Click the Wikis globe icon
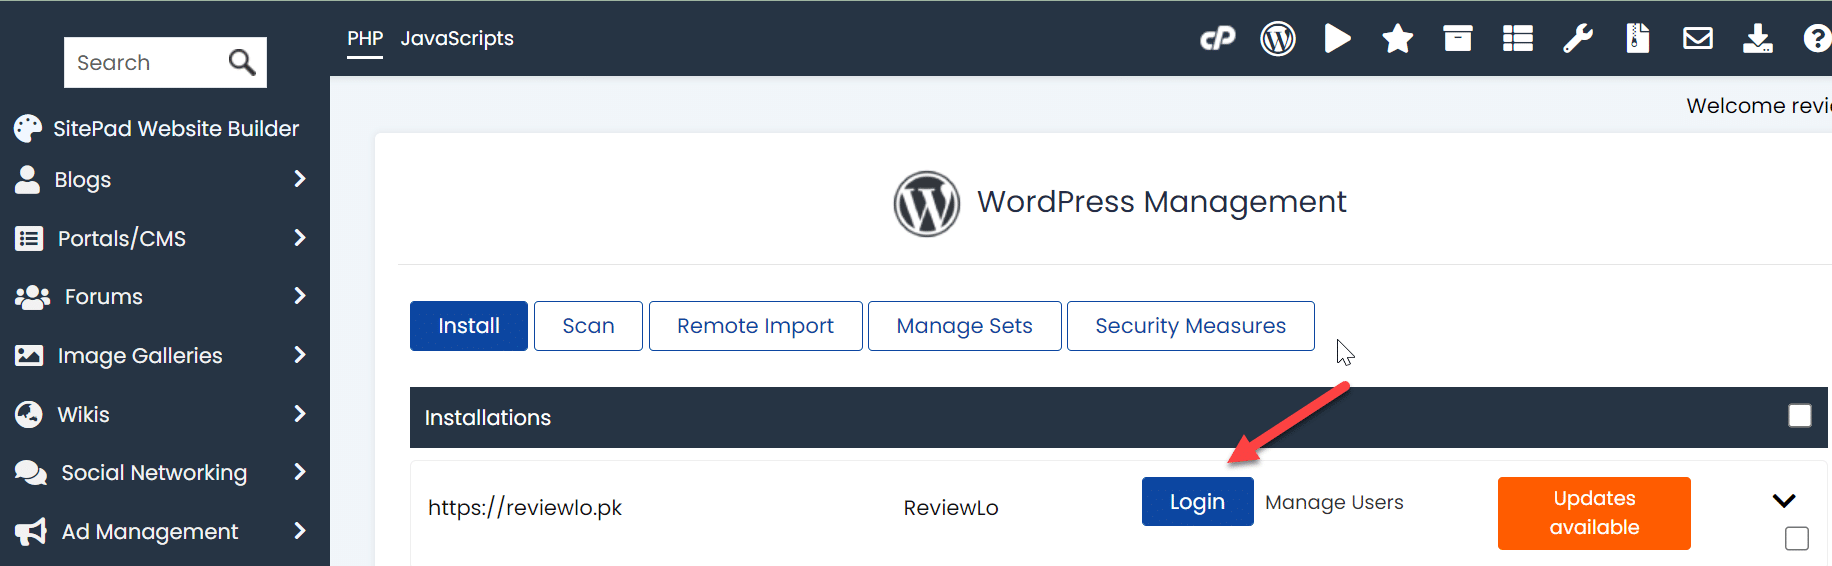 [29, 414]
